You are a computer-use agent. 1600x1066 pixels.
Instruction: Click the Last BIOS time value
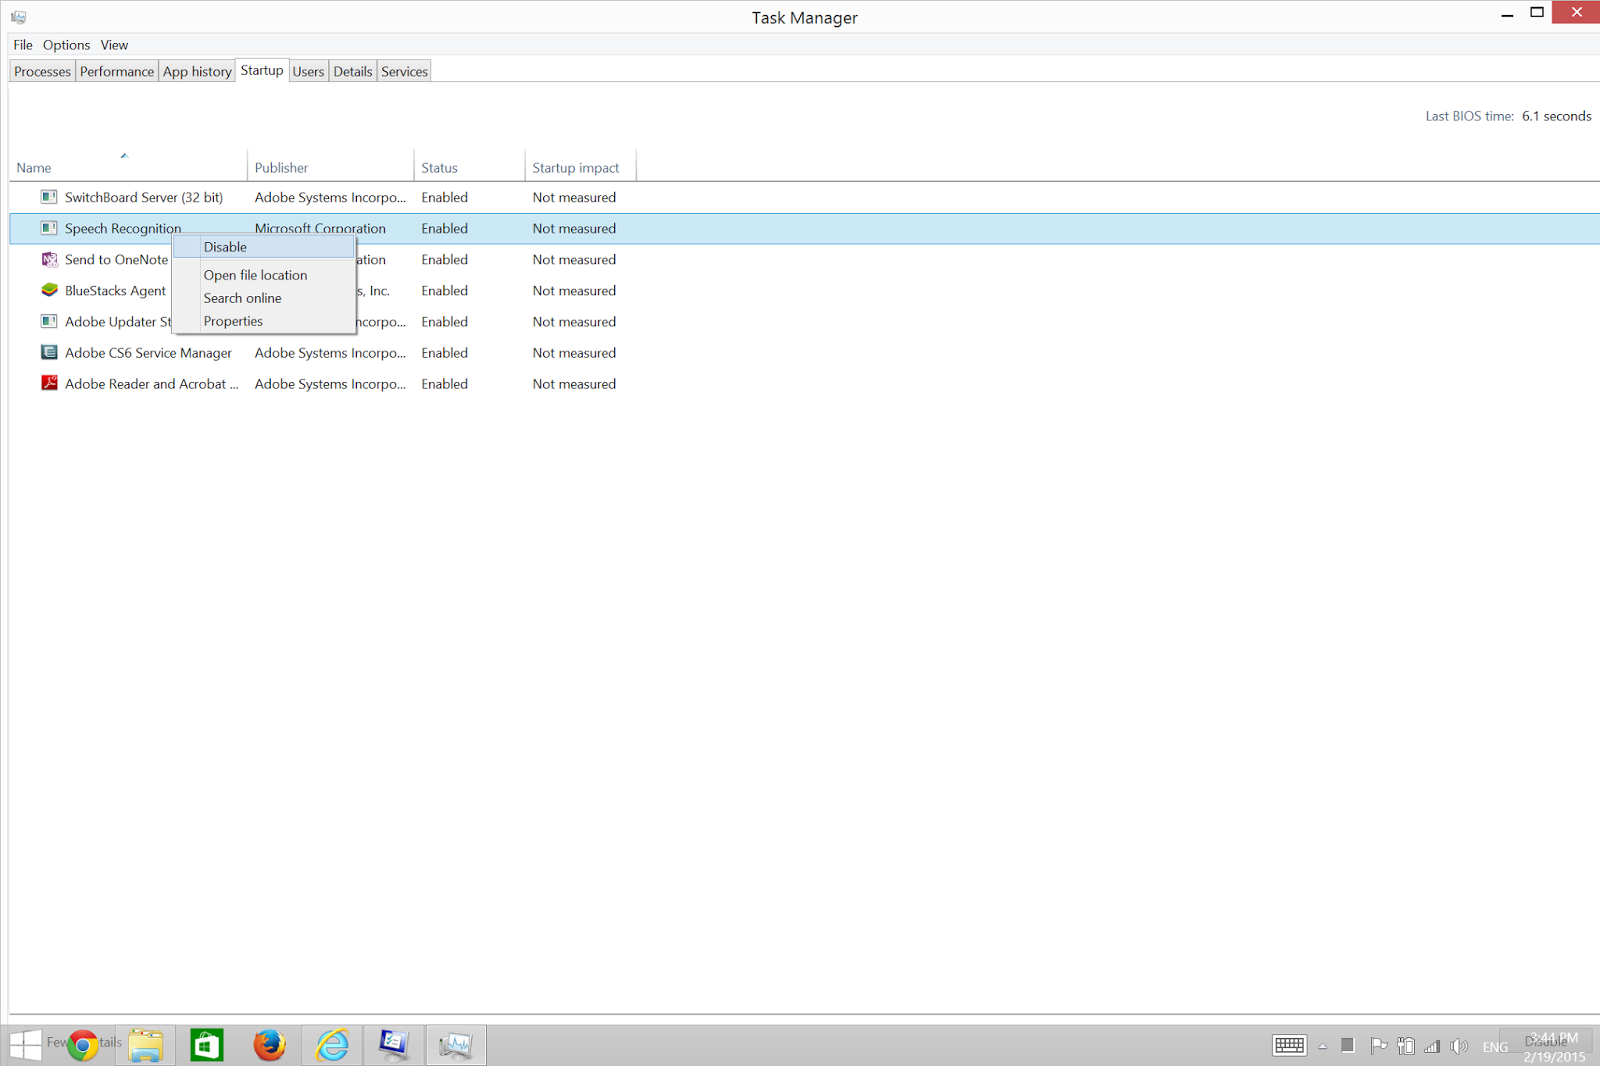[1557, 116]
